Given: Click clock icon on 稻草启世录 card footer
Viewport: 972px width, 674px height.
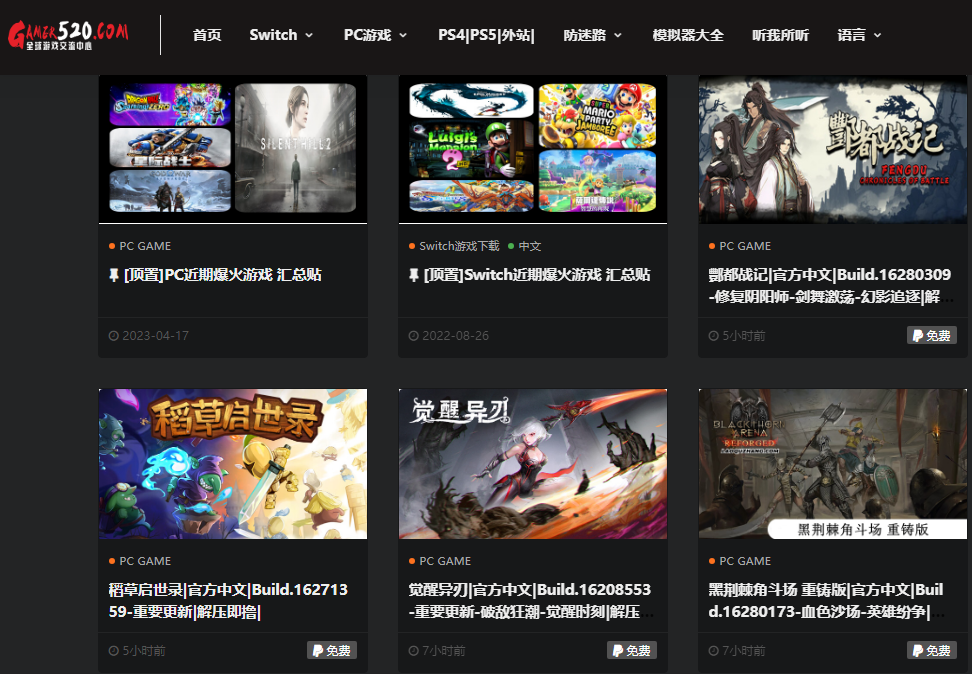Looking at the screenshot, I should tap(113, 651).
